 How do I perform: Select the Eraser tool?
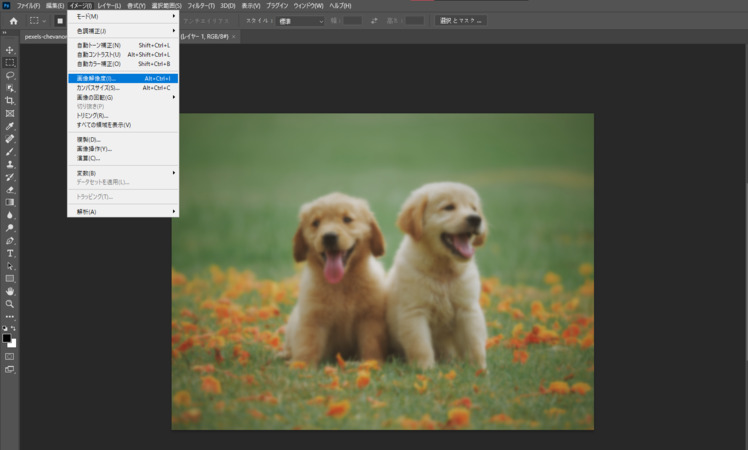click(x=10, y=190)
